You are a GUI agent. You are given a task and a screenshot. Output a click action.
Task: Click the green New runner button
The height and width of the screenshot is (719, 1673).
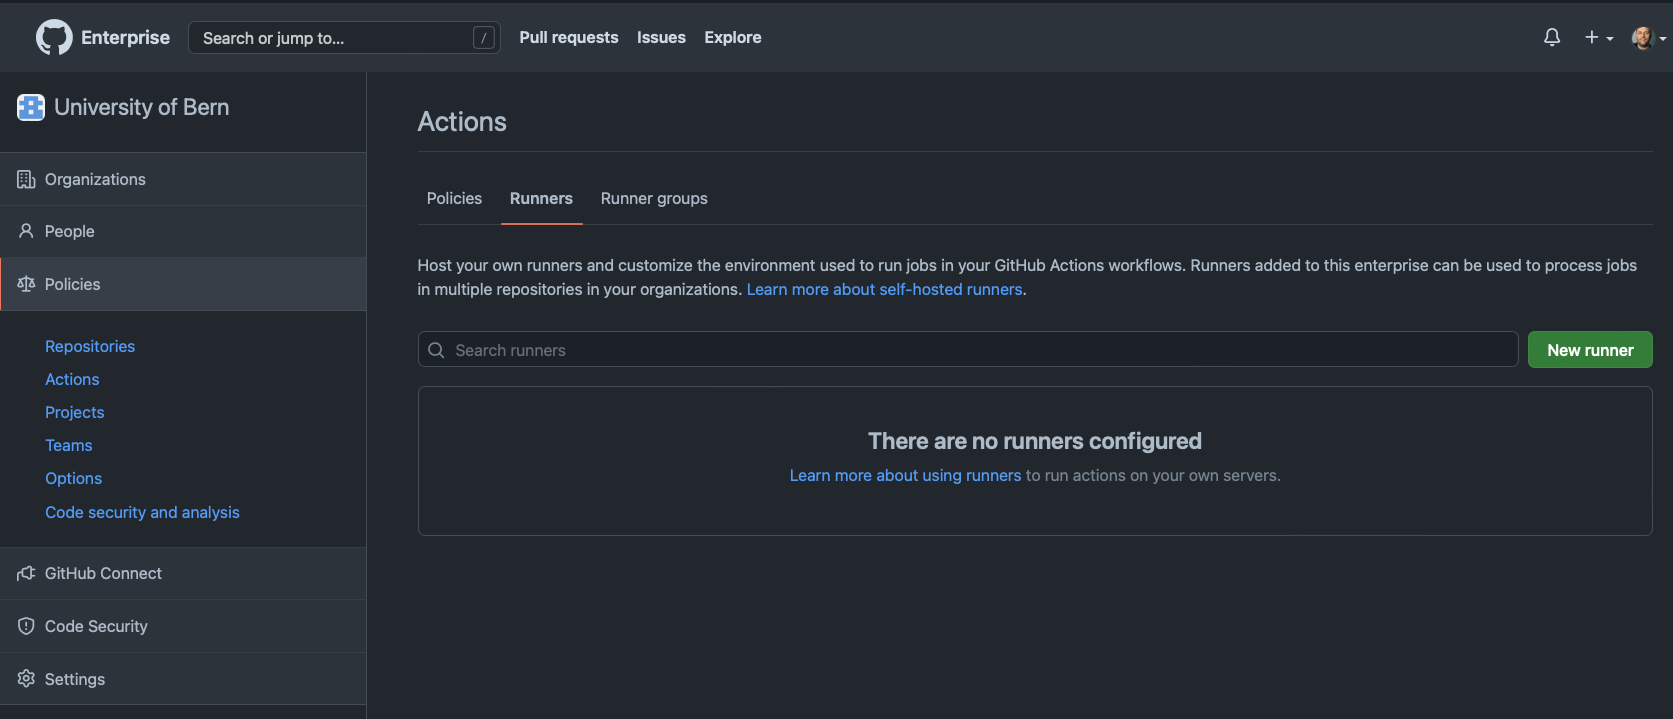[1589, 350]
